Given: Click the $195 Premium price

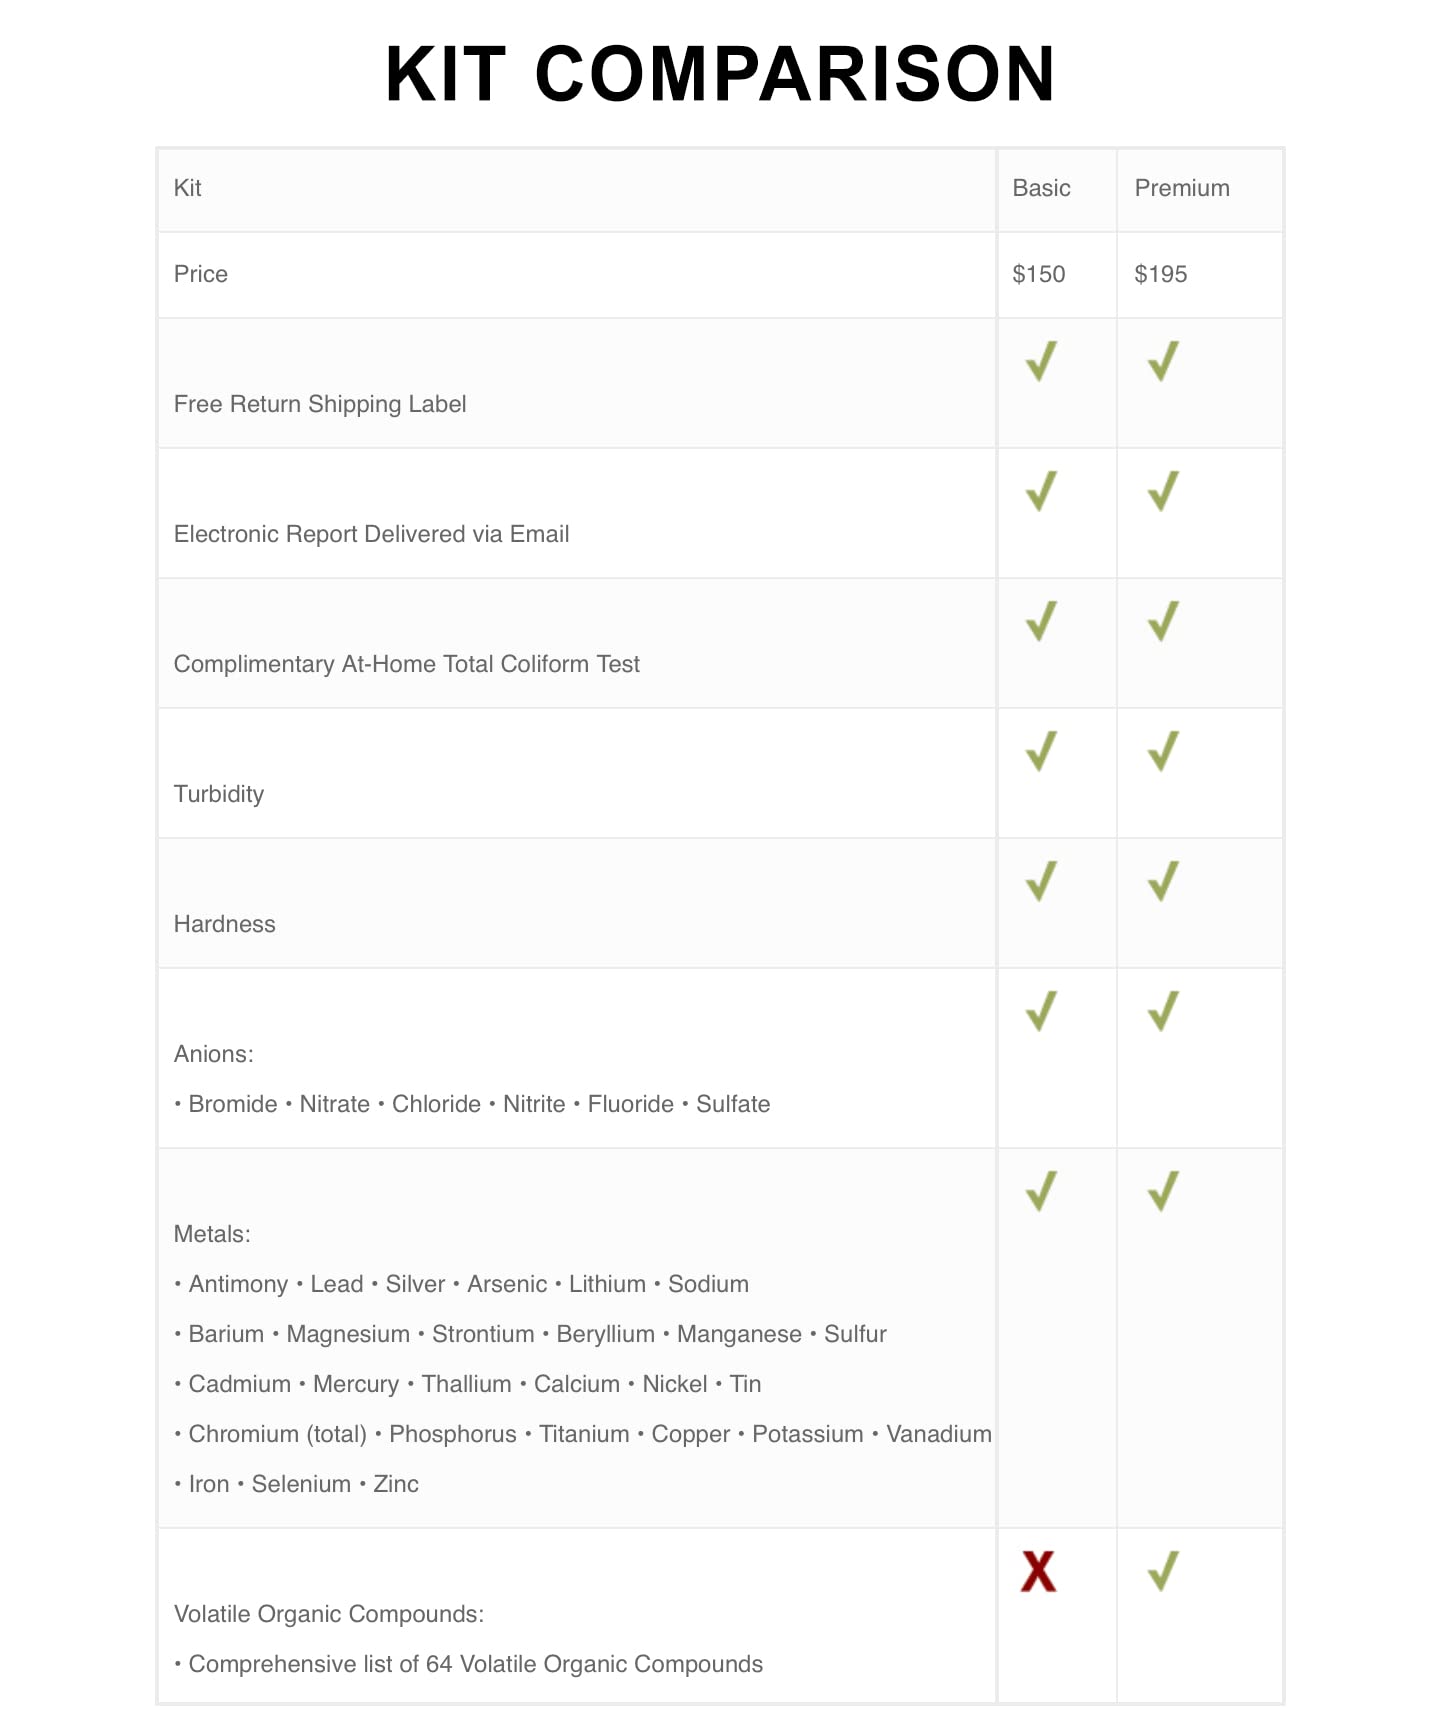Looking at the screenshot, I should coord(1161,274).
